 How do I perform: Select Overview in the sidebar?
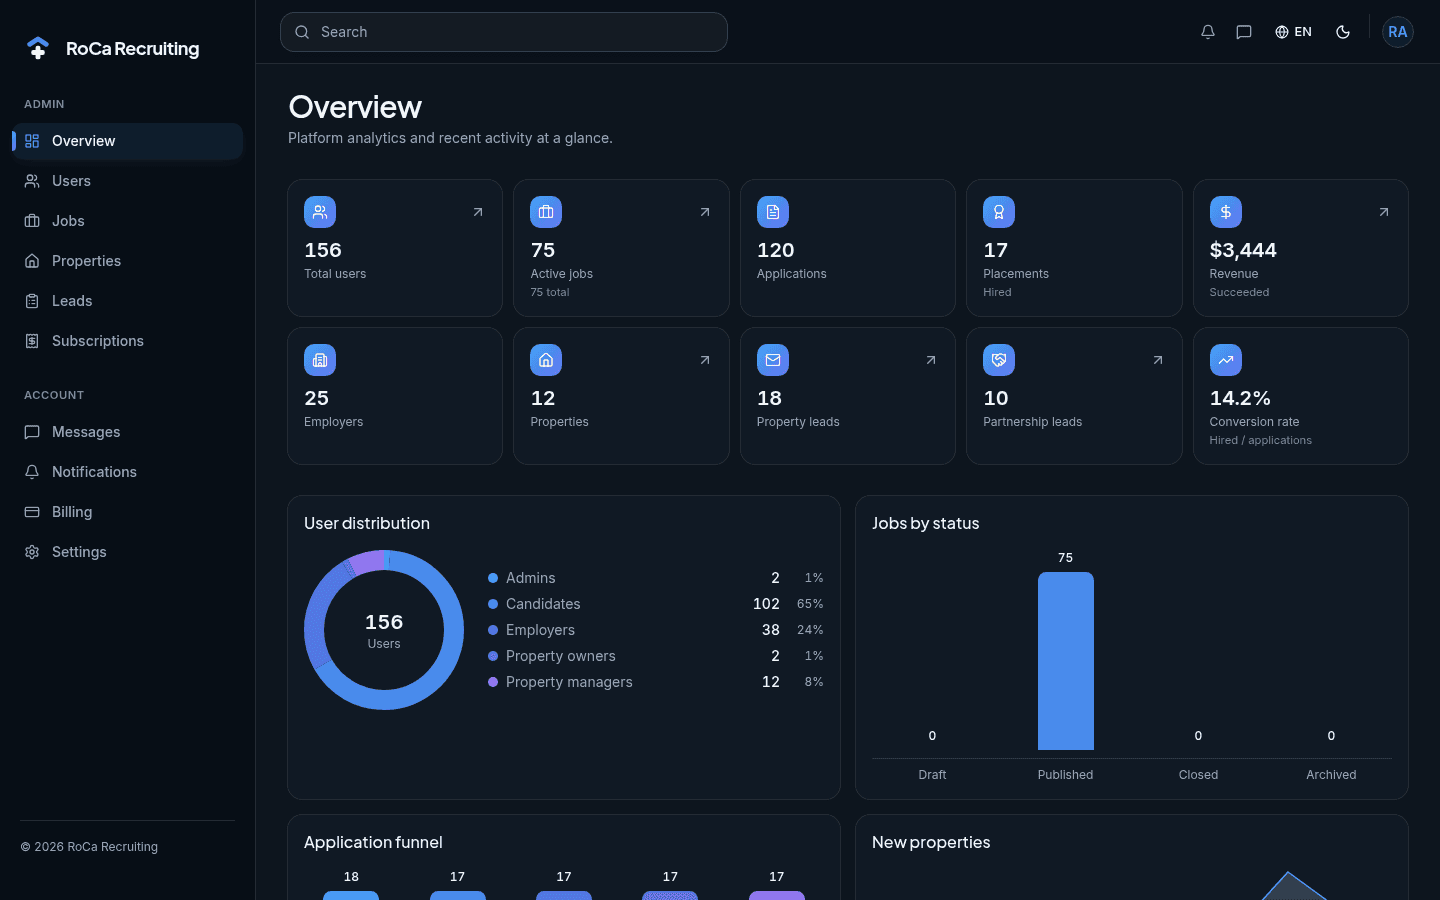pyautogui.click(x=128, y=141)
